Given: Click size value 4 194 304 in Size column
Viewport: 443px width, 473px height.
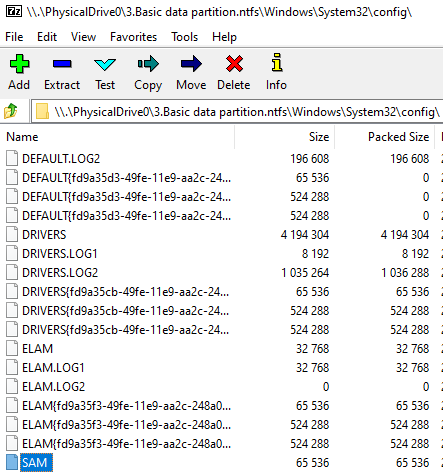Looking at the screenshot, I should pos(305,235).
